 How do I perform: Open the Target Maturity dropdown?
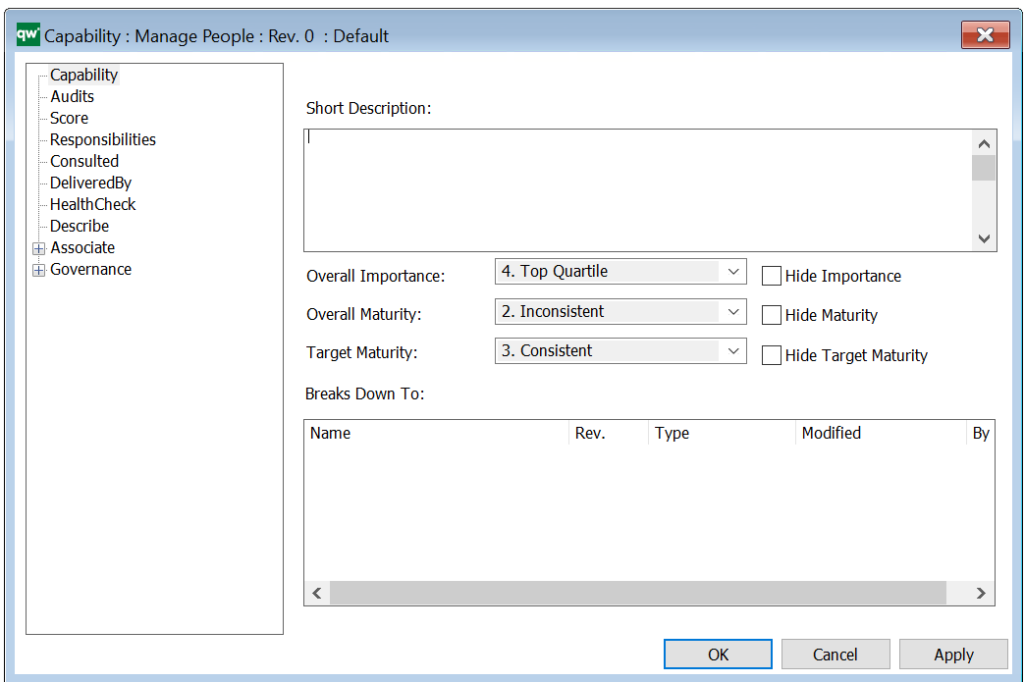[620, 351]
